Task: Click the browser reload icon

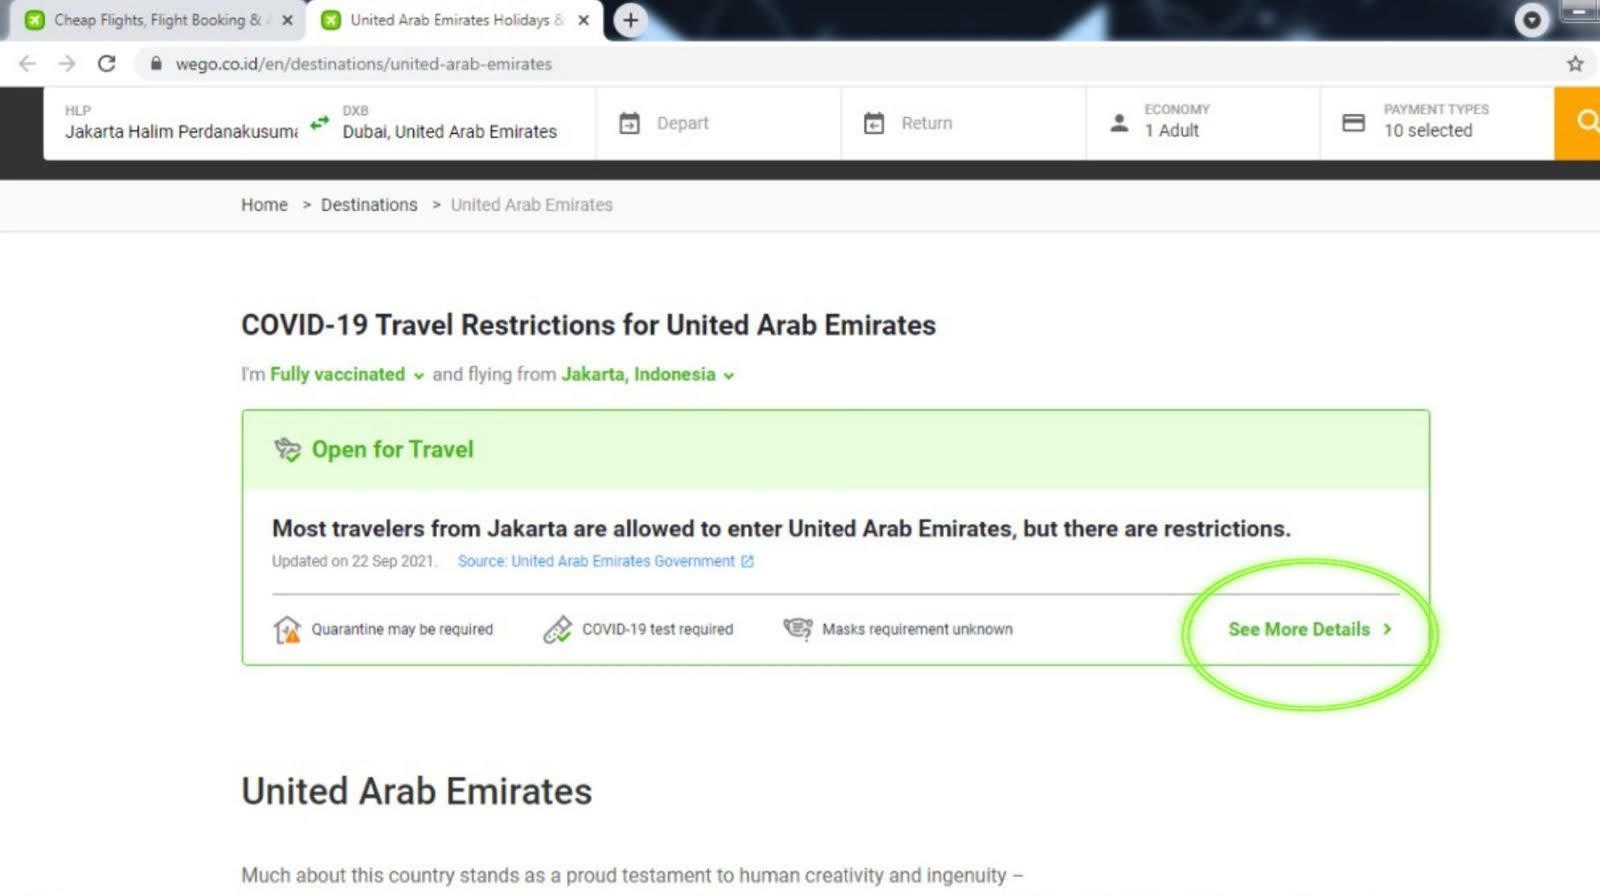Action: pyautogui.click(x=106, y=64)
